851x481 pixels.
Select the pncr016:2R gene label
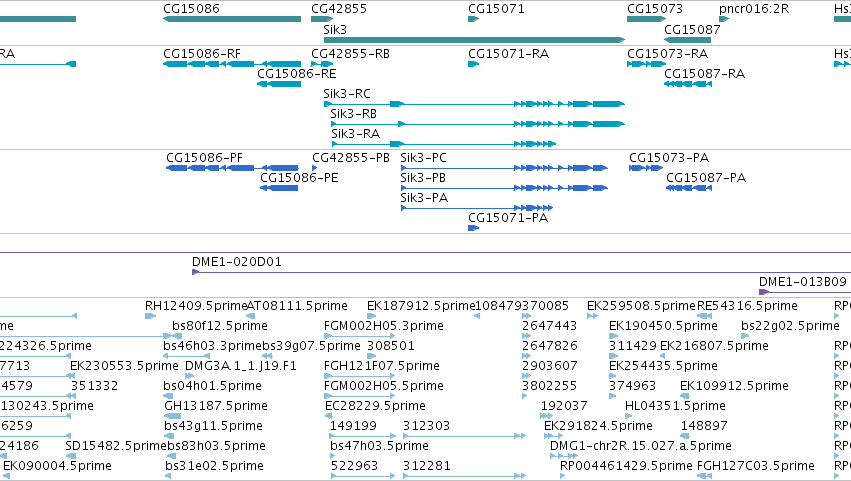(754, 9)
